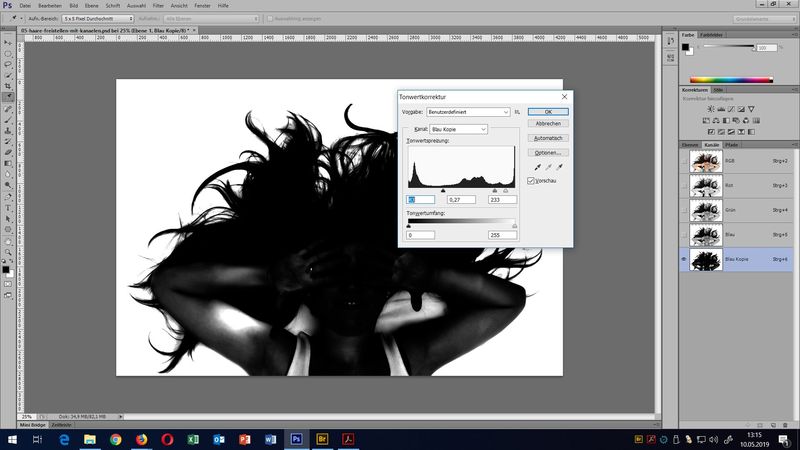Select the Move tool in toolbox
The width and height of the screenshot is (800, 450).
[8, 42]
